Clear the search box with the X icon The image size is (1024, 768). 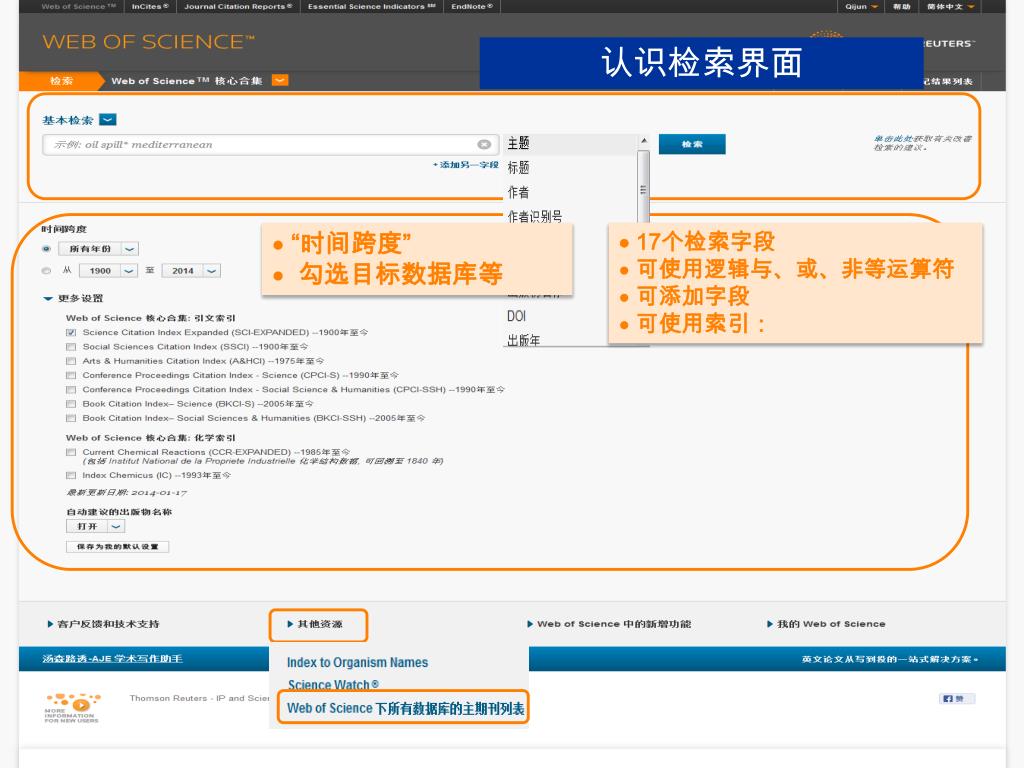click(x=484, y=144)
